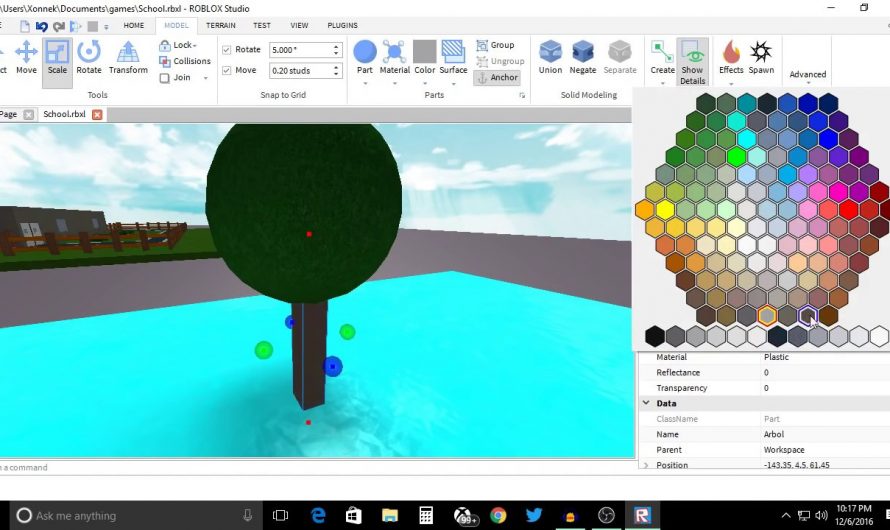Click the Parent value Workspace

click(784, 449)
